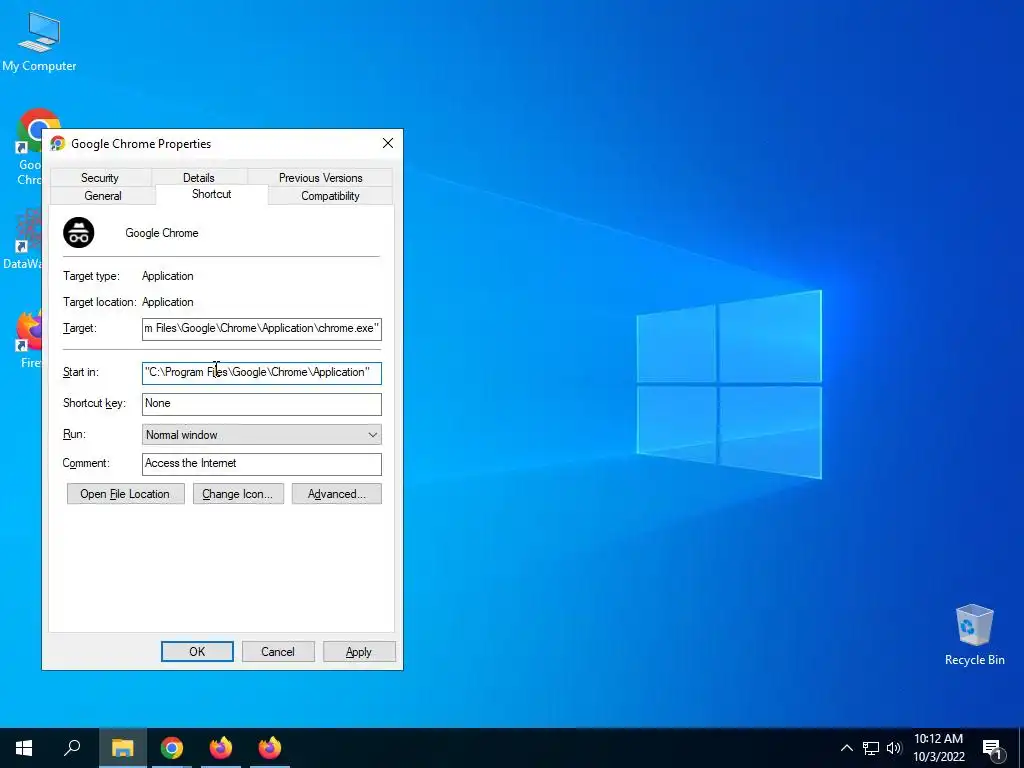Click the Shortcut key field

262,404
